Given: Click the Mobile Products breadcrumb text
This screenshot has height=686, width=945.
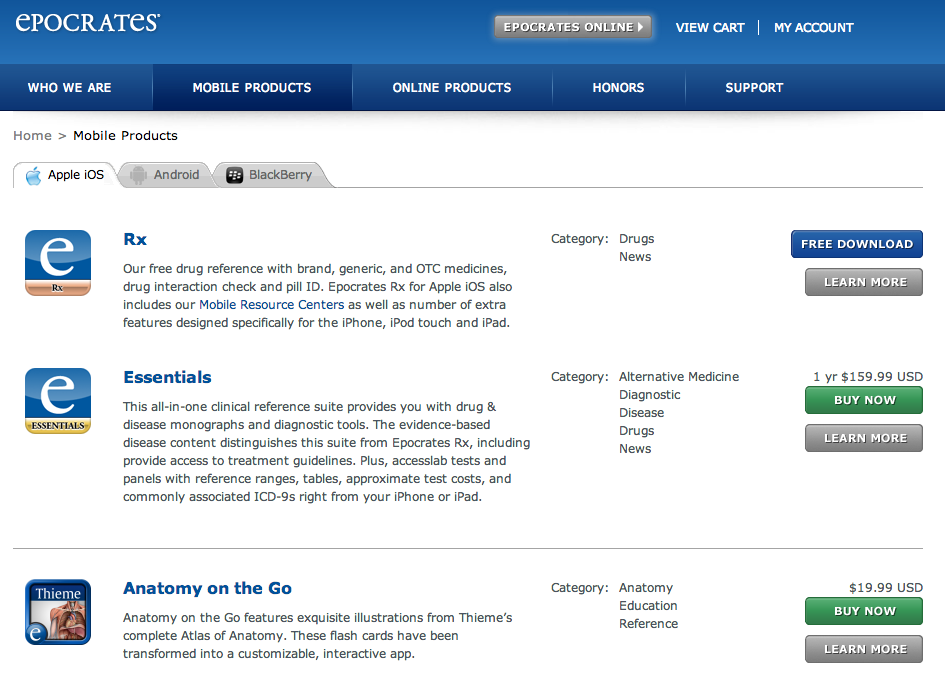Looking at the screenshot, I should coord(125,136).
